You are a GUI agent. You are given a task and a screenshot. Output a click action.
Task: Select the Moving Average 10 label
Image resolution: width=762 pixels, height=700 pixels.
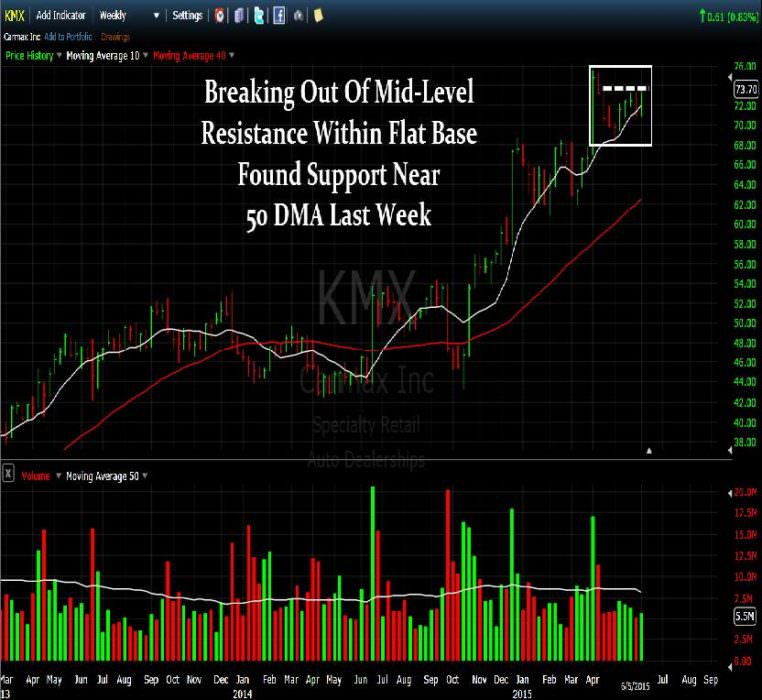coord(103,56)
